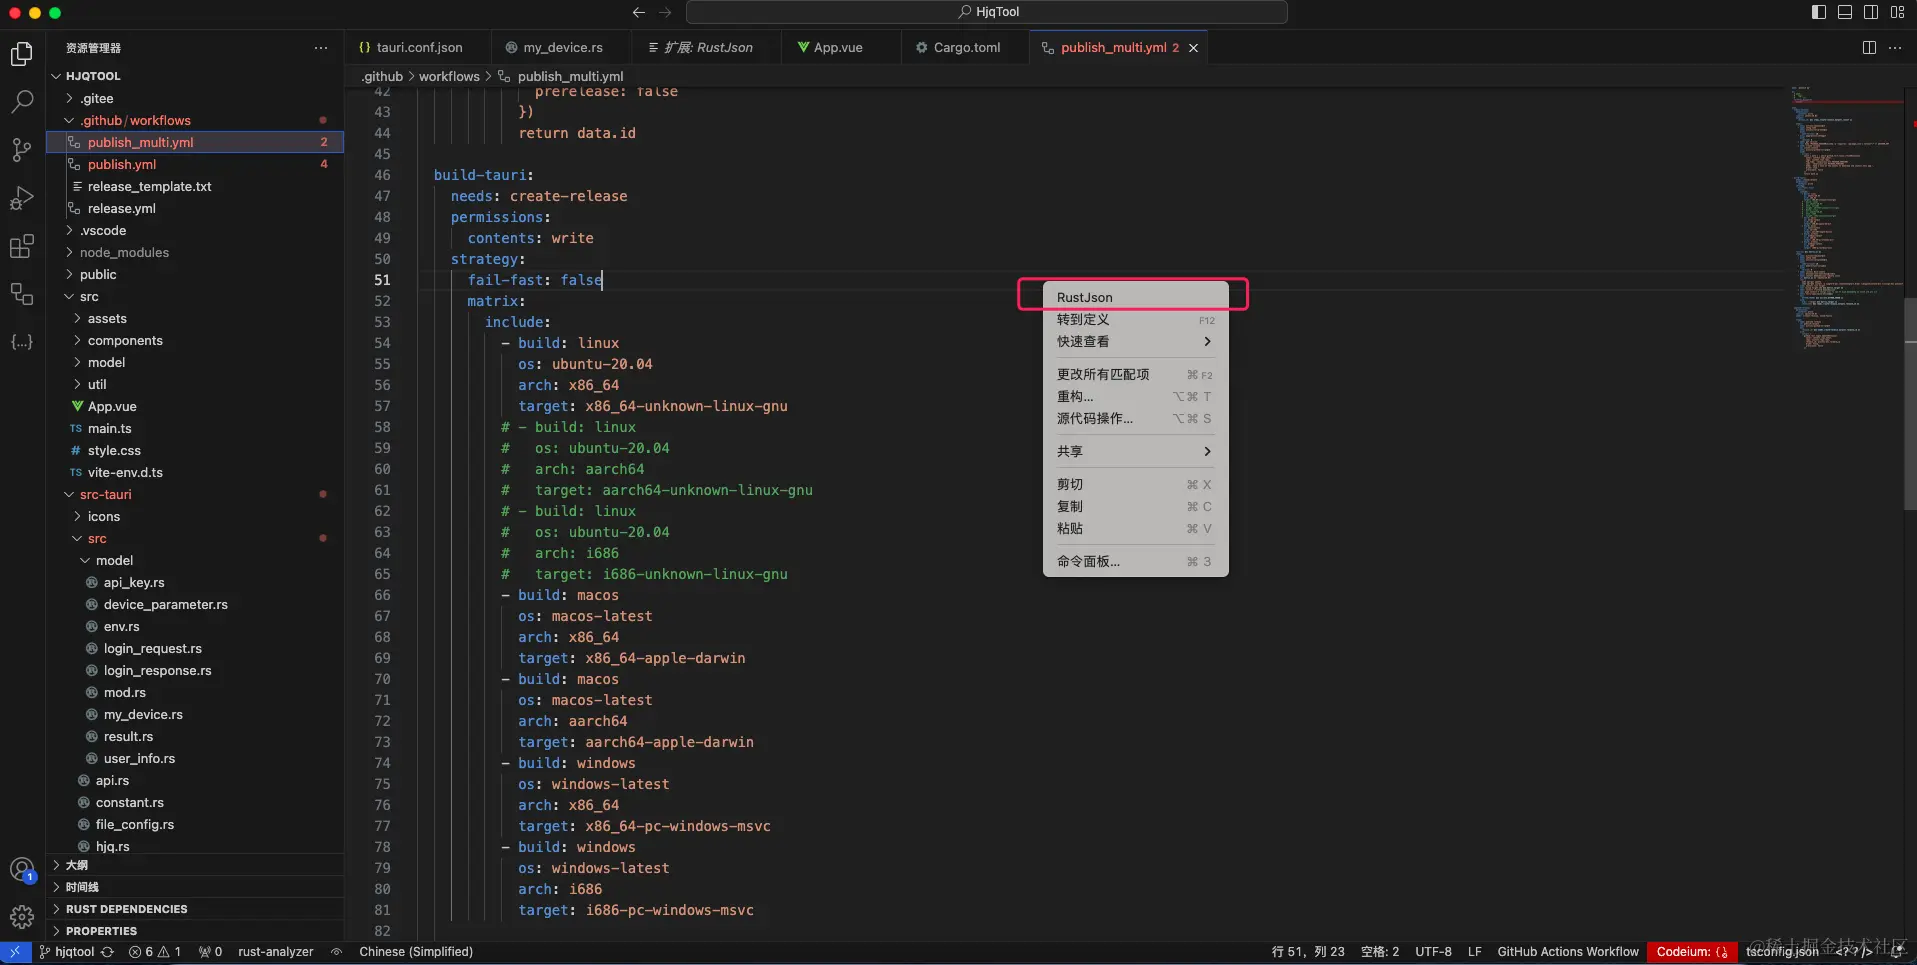Open notifications bell in status bar
The width and height of the screenshot is (1917, 965).
[1897, 952]
